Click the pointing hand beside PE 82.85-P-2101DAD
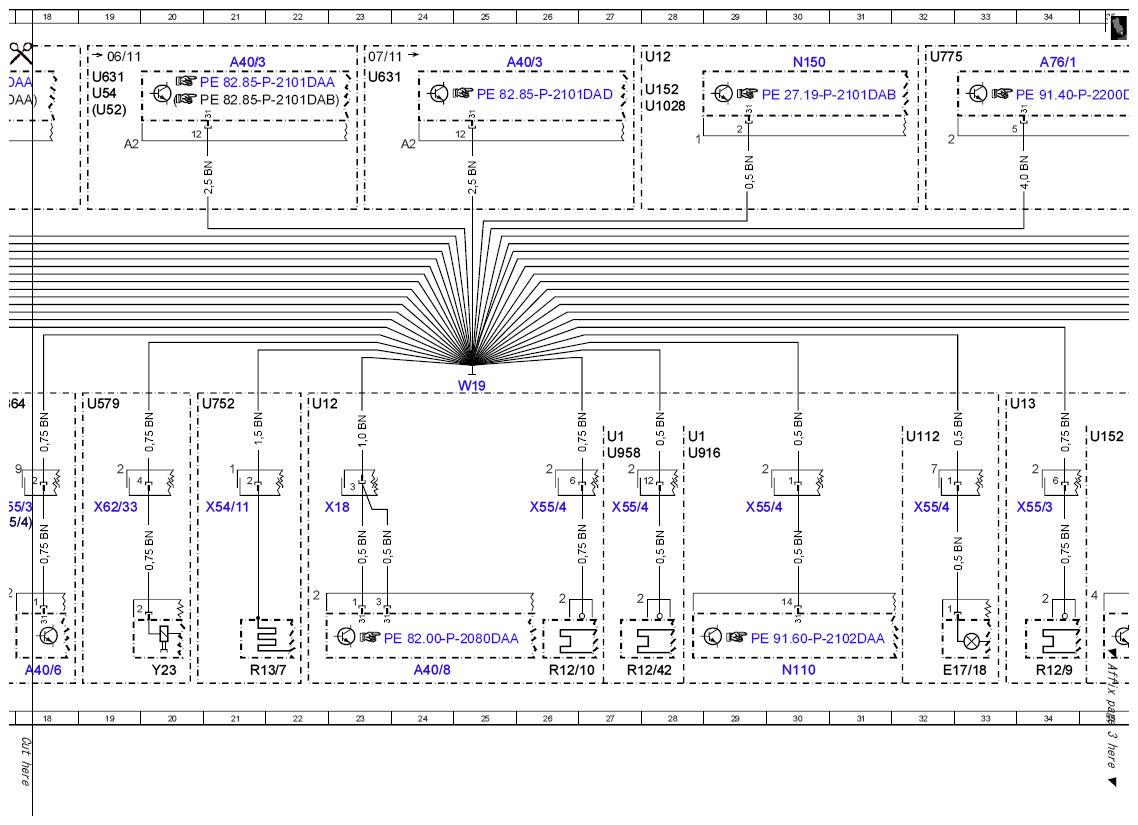The height and width of the screenshot is (825, 1138). [x=463, y=94]
